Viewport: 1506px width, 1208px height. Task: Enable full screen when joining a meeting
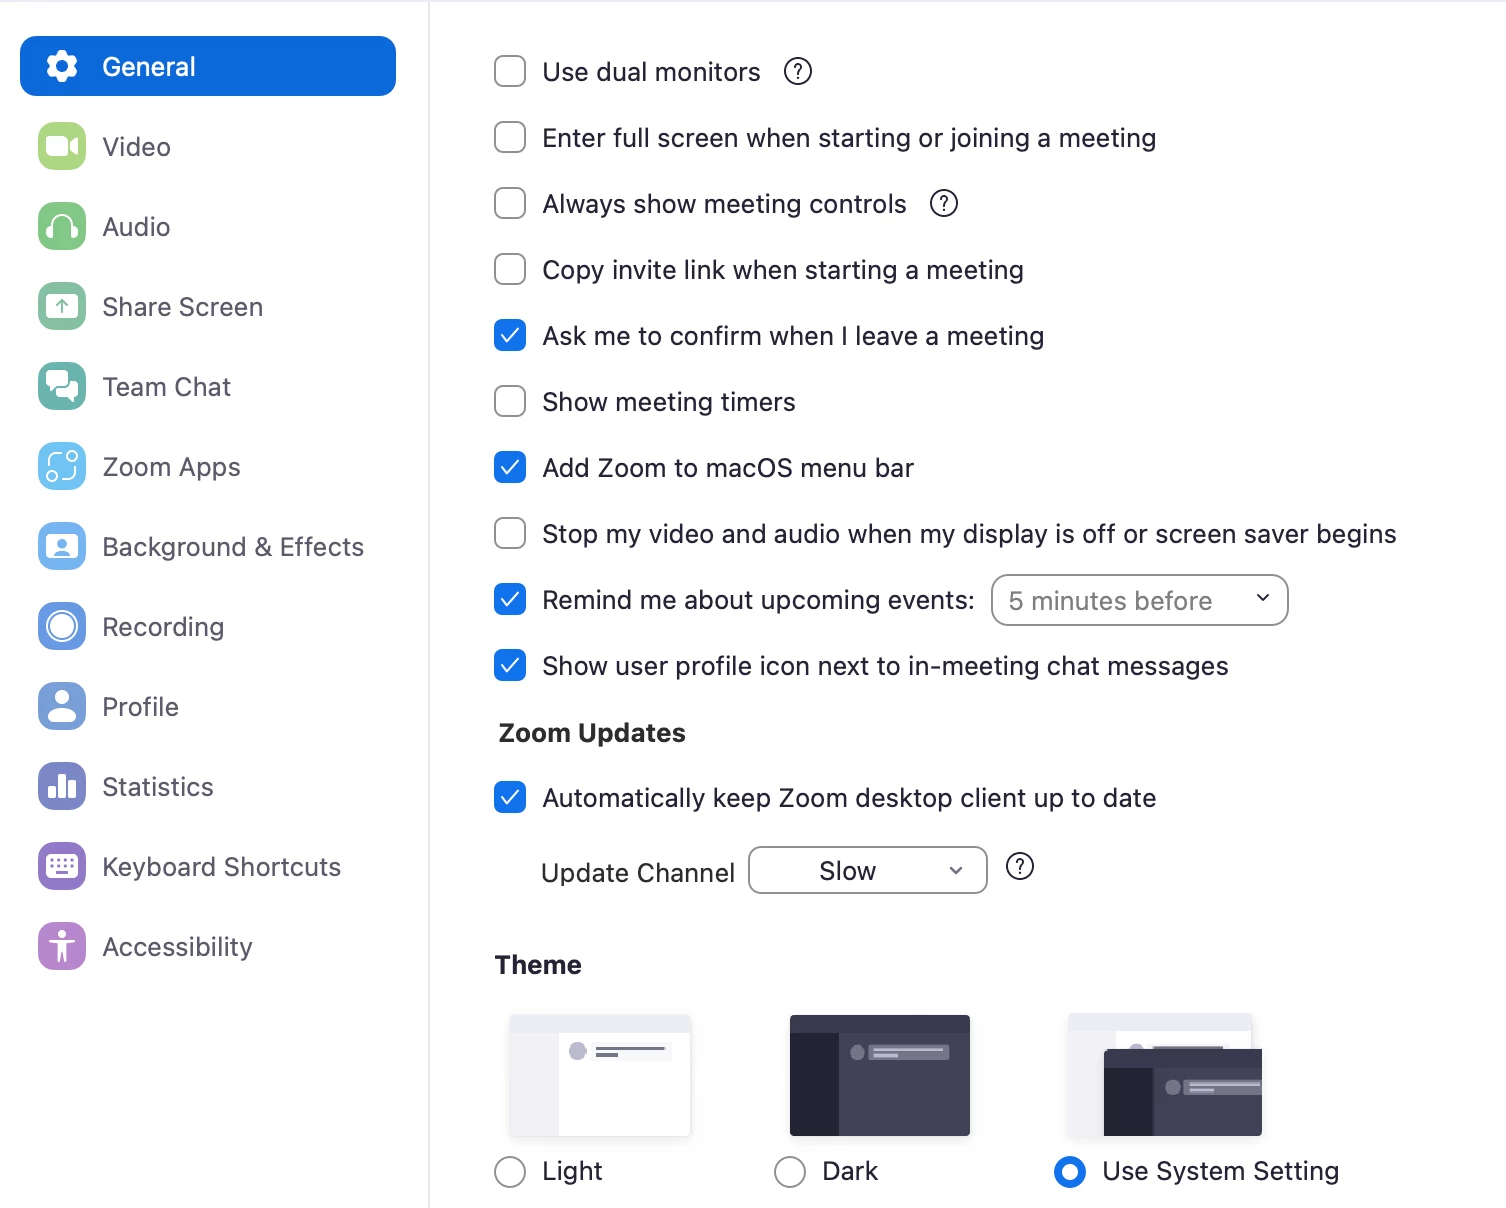[510, 137]
